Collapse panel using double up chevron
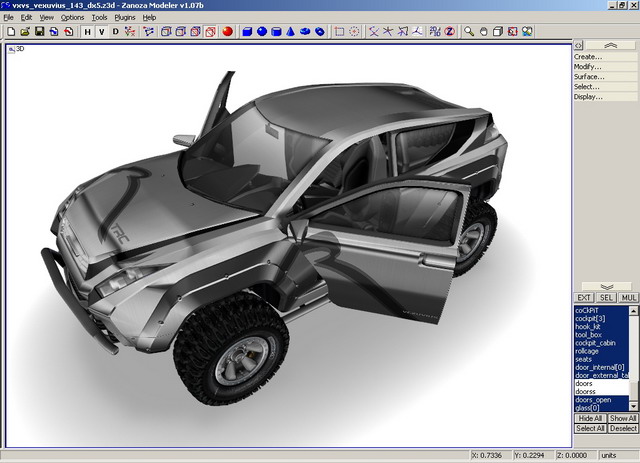Viewport: 640px width, 463px height. coord(605,46)
